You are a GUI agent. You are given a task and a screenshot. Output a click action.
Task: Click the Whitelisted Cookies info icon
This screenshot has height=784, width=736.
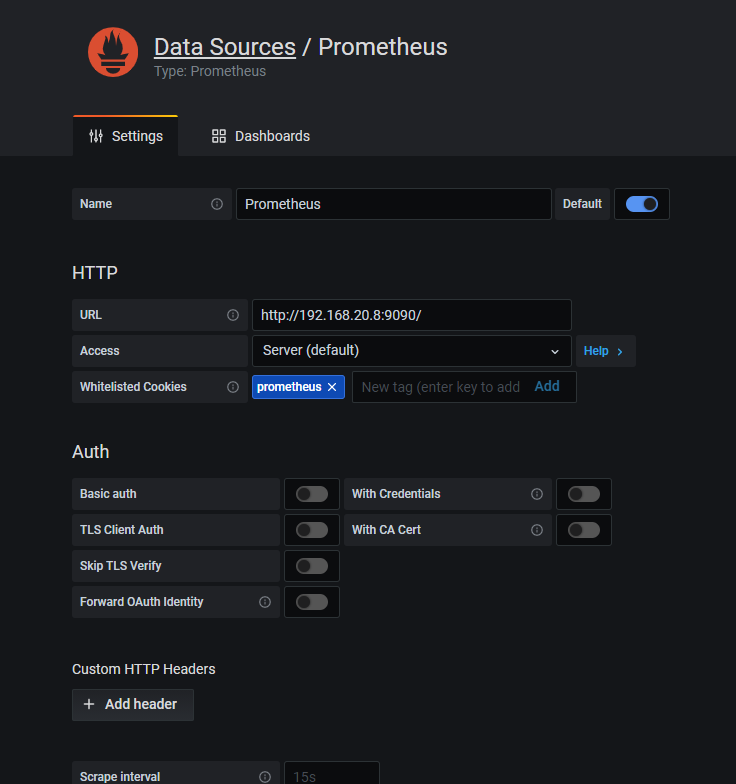233,387
